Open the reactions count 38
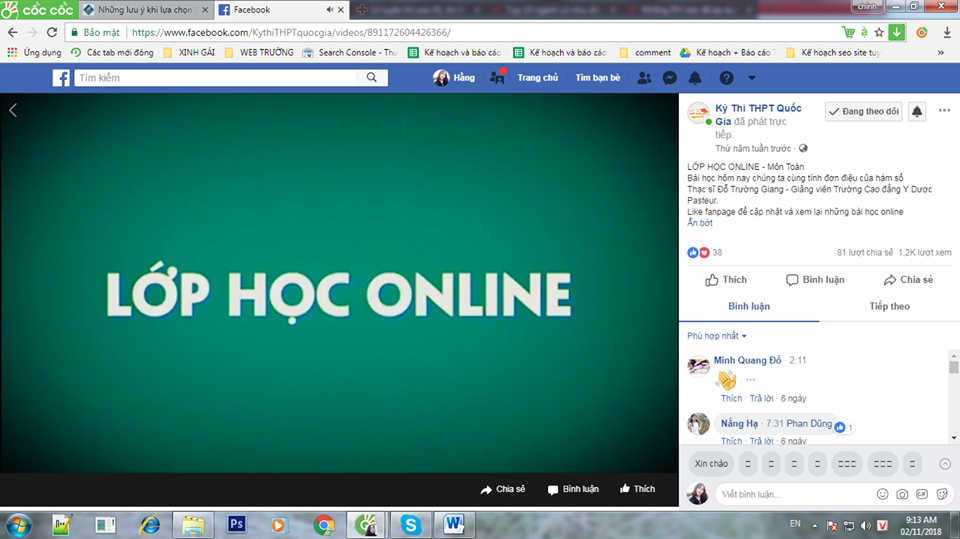 click(717, 252)
